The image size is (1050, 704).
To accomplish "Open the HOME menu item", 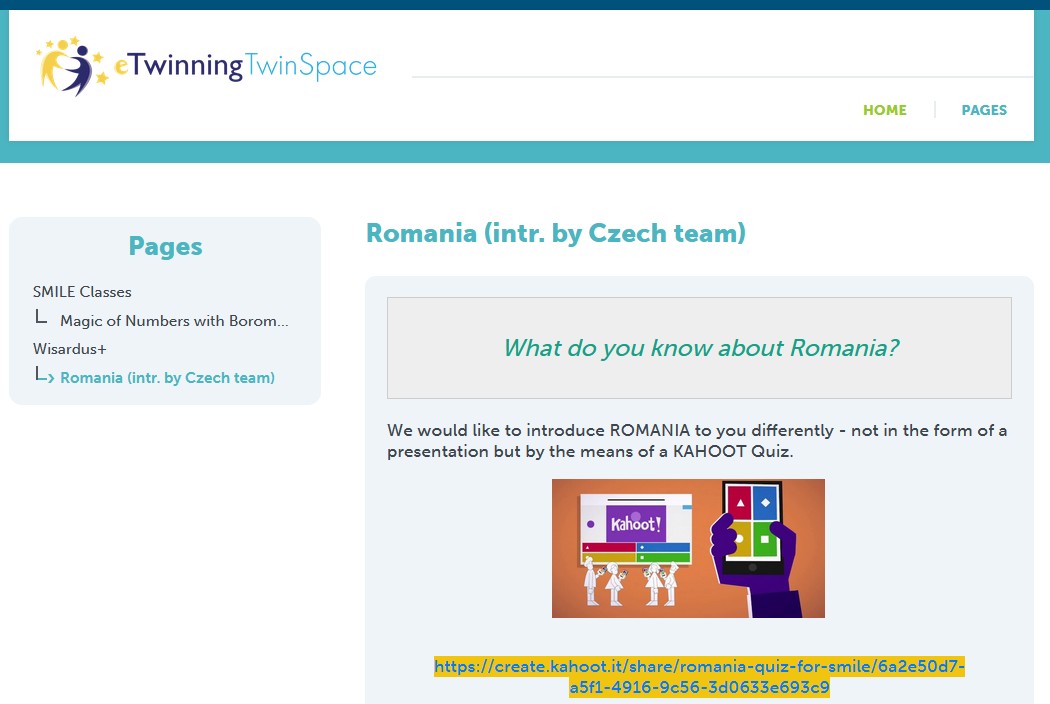I will pos(885,110).
